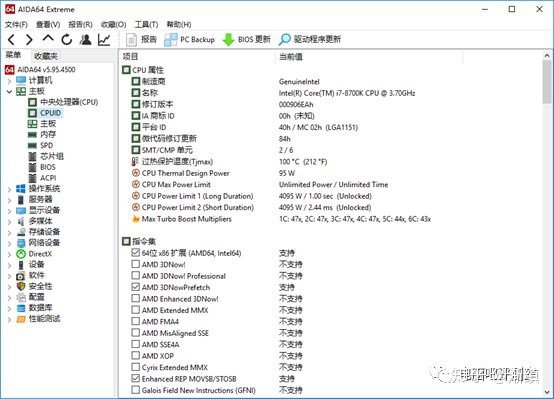Screen dimensions: 554x399
Task: Open the 报告(R) menu
Action: click(x=80, y=24)
